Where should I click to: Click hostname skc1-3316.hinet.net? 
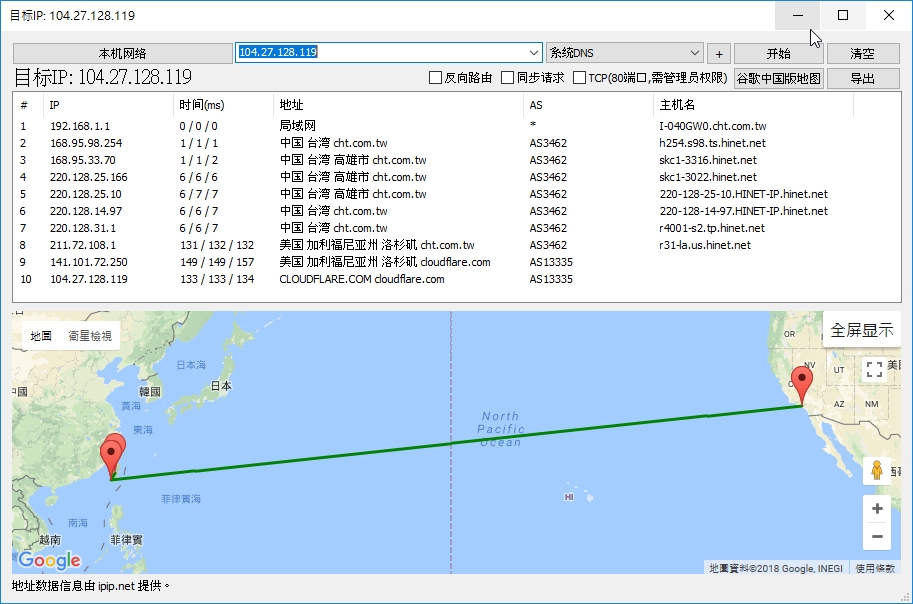(x=708, y=160)
